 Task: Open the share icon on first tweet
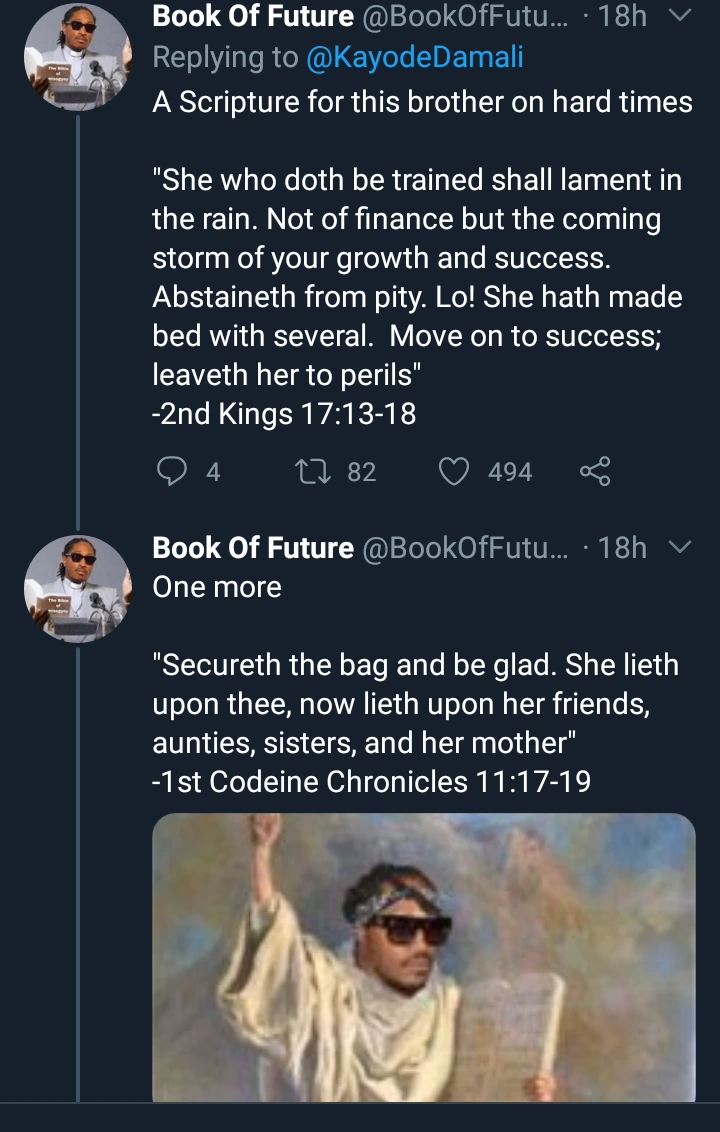point(595,471)
